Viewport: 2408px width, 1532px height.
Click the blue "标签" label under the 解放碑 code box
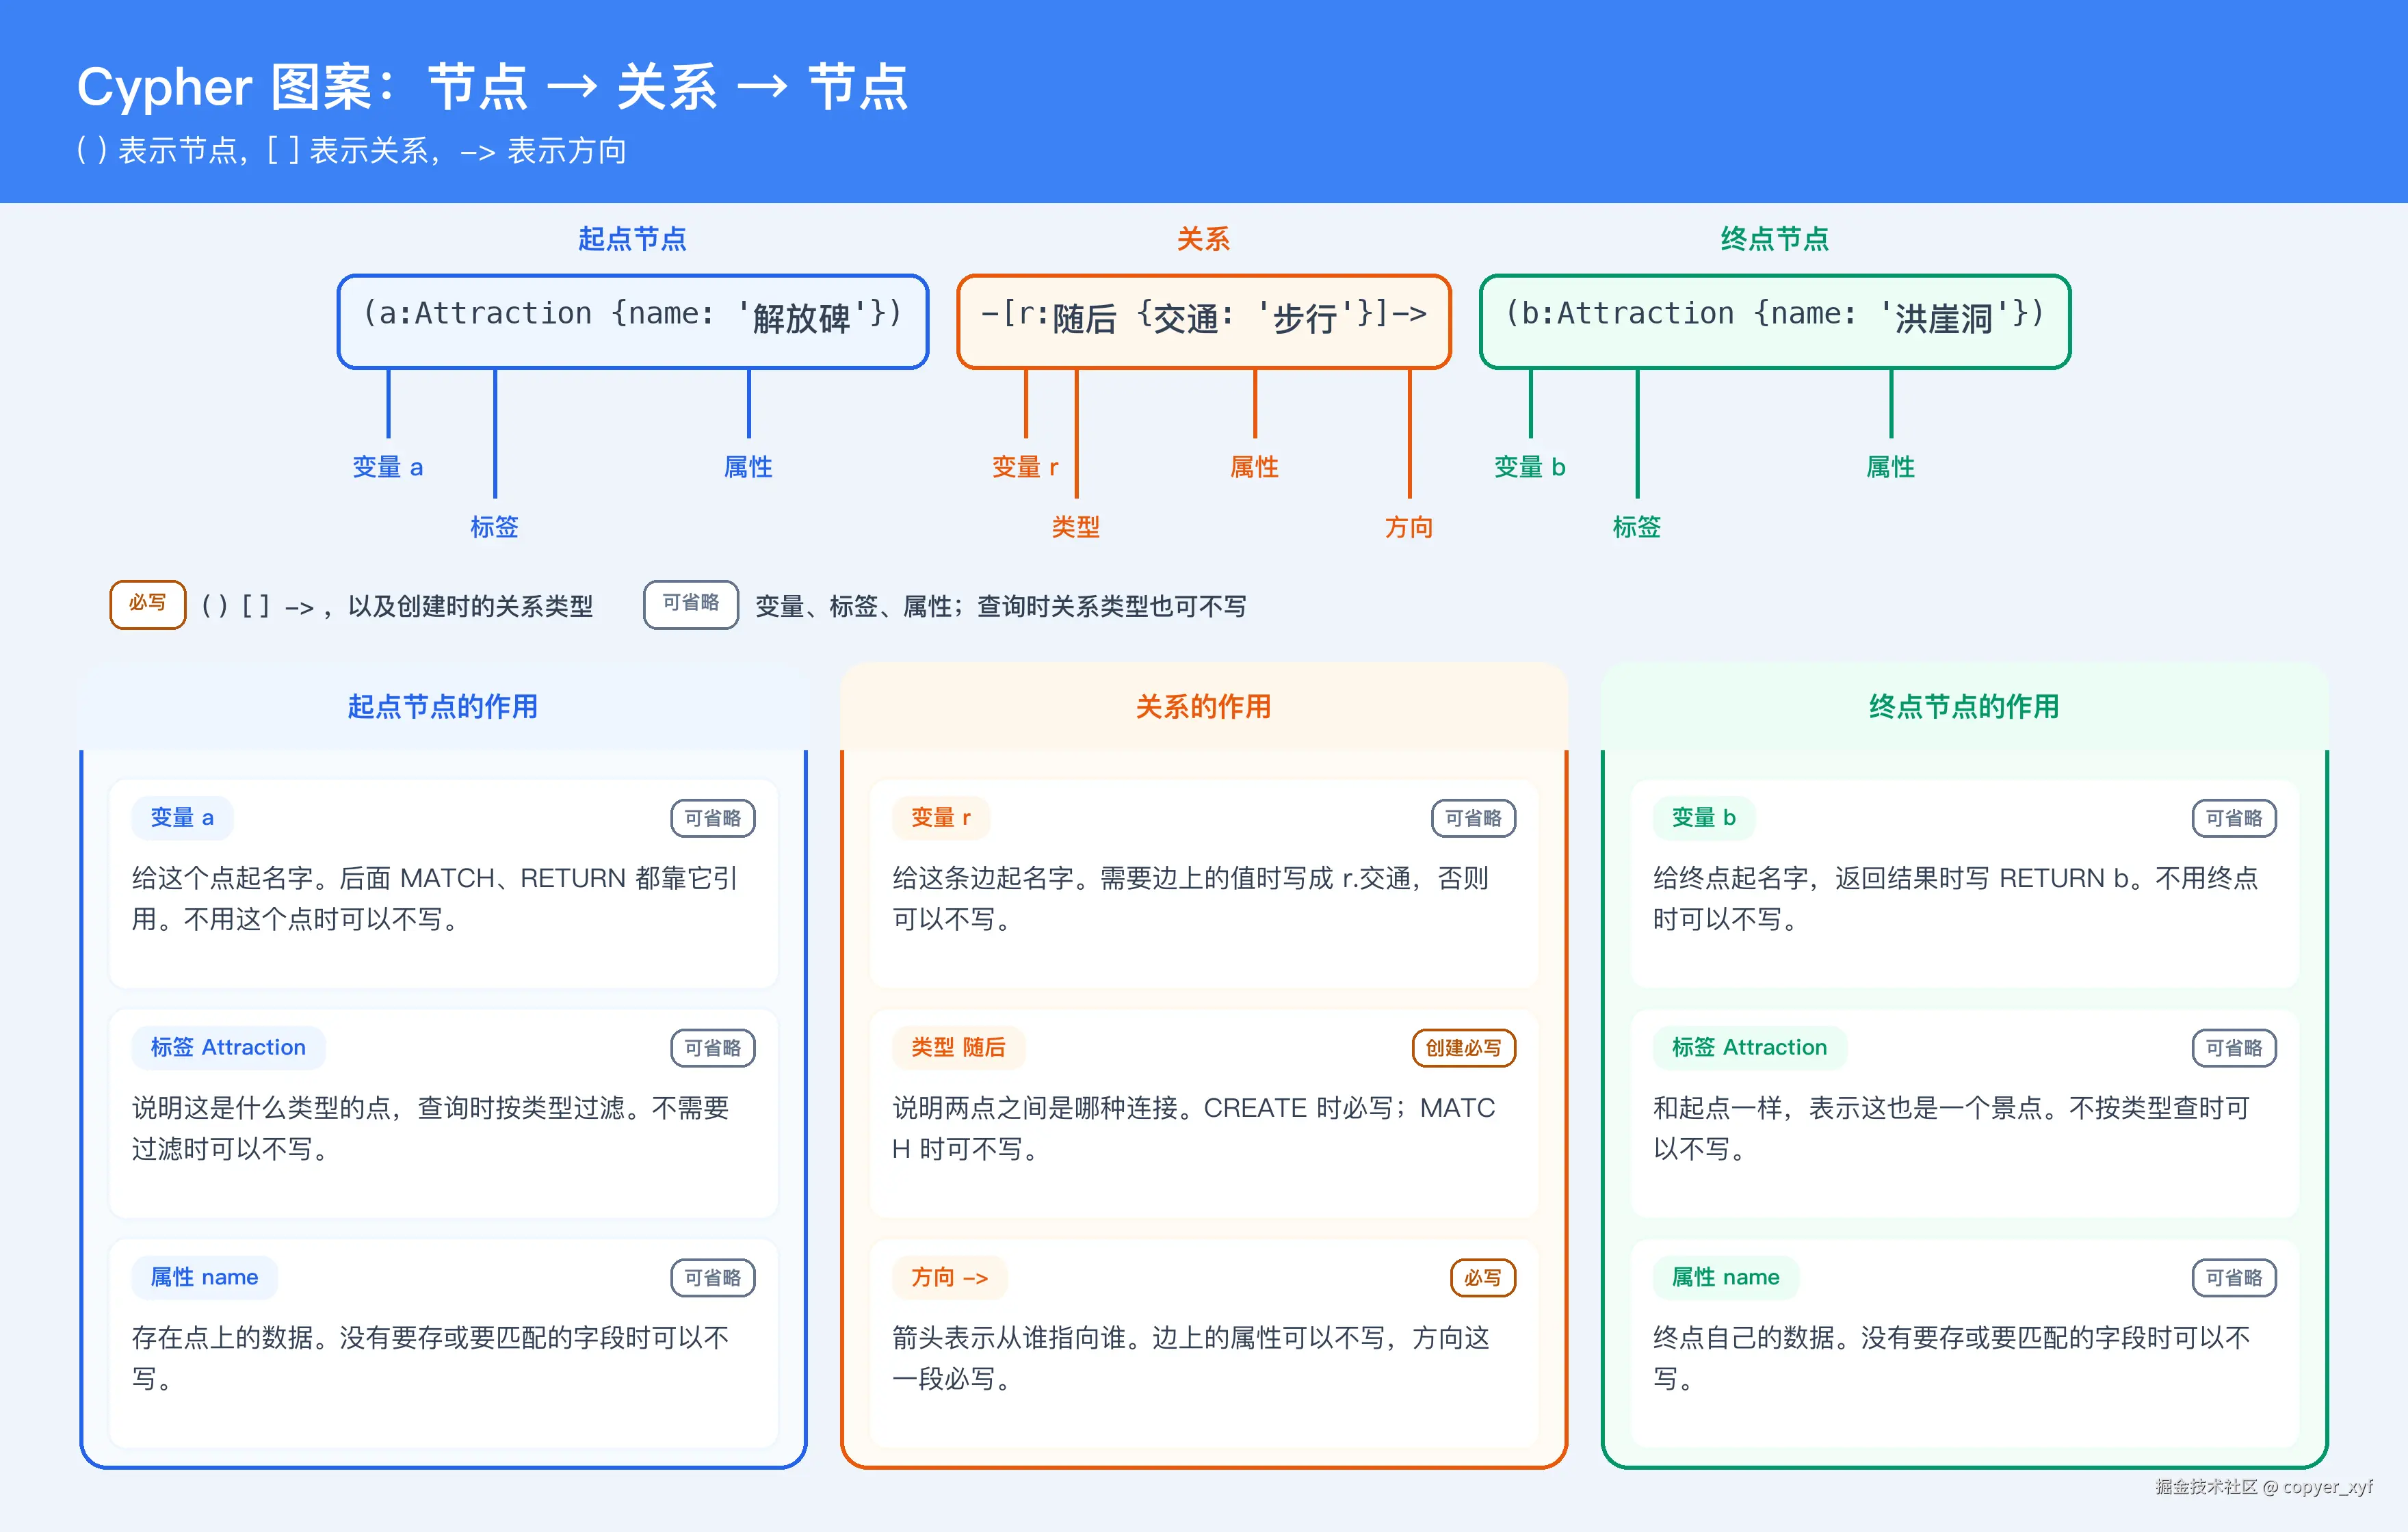click(x=495, y=527)
